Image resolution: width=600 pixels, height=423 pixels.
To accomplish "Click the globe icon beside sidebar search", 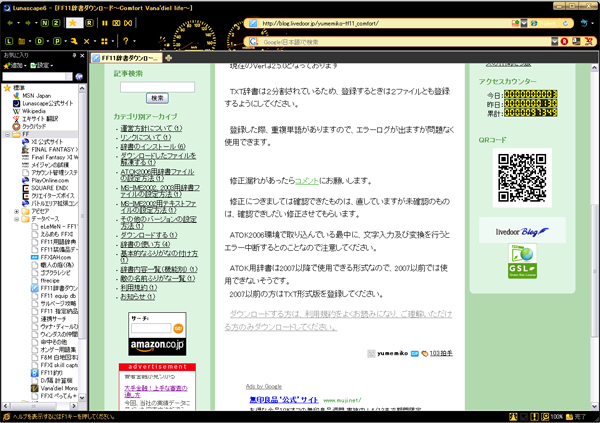I will (79, 77).
